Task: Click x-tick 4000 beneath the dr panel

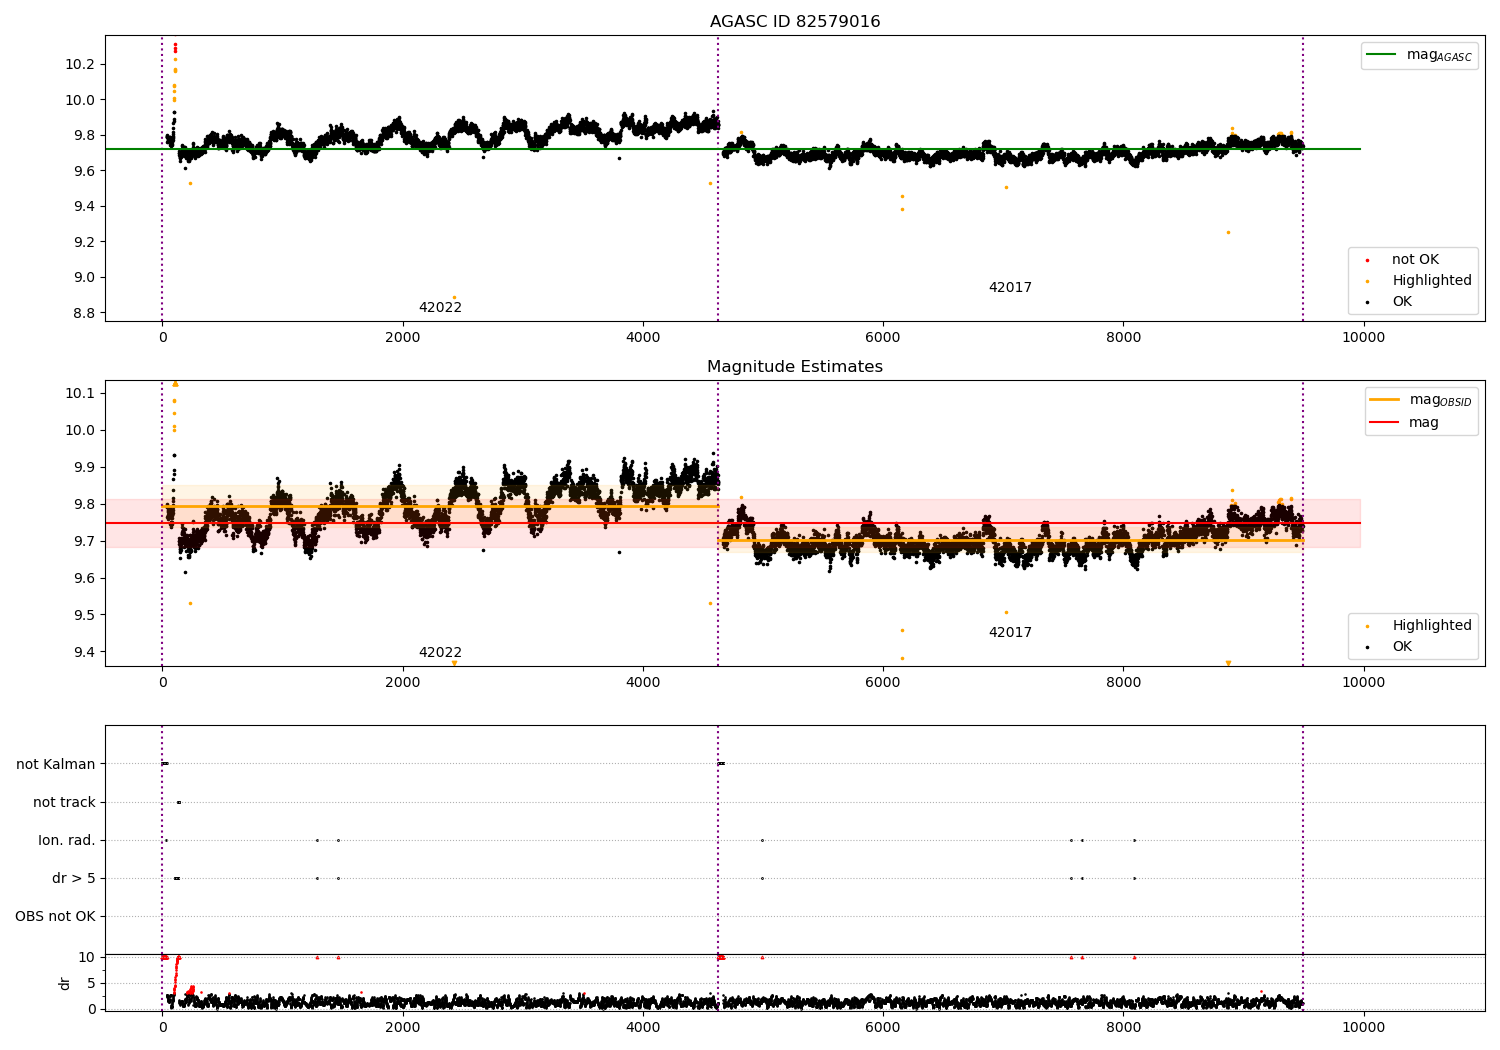Action: click(x=643, y=1028)
